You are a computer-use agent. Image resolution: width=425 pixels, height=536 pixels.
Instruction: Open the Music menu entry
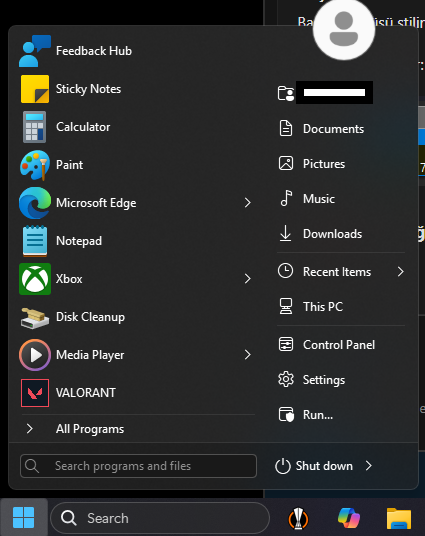coord(341,199)
